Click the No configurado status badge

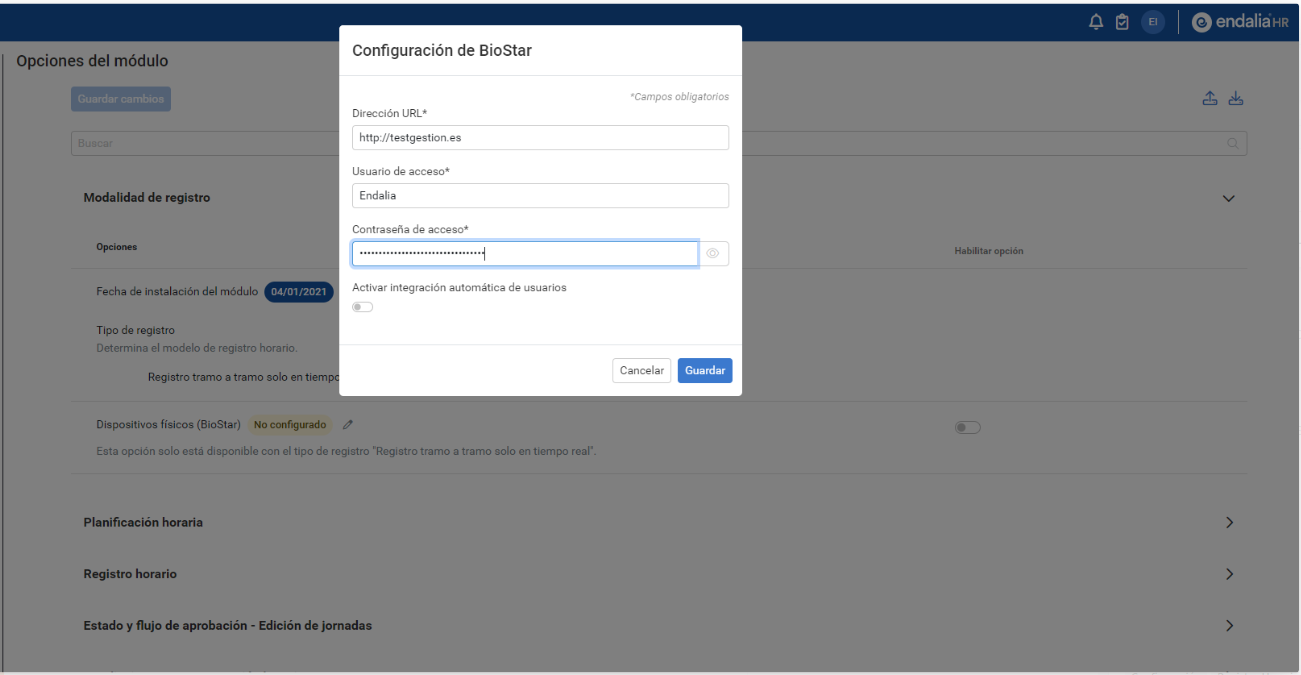tap(290, 425)
